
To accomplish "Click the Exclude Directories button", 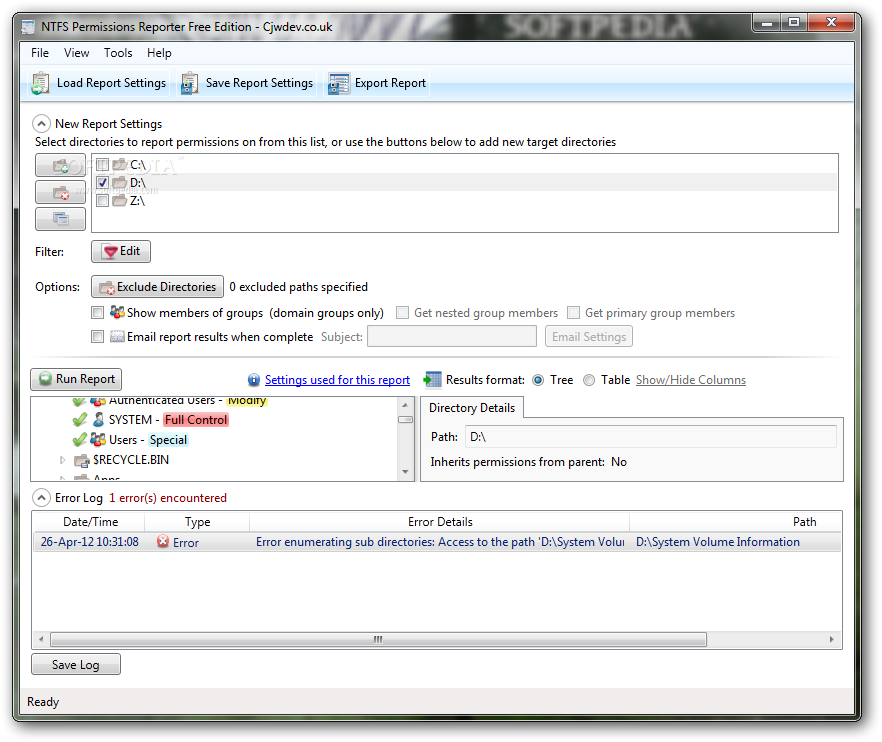I will point(158,287).
